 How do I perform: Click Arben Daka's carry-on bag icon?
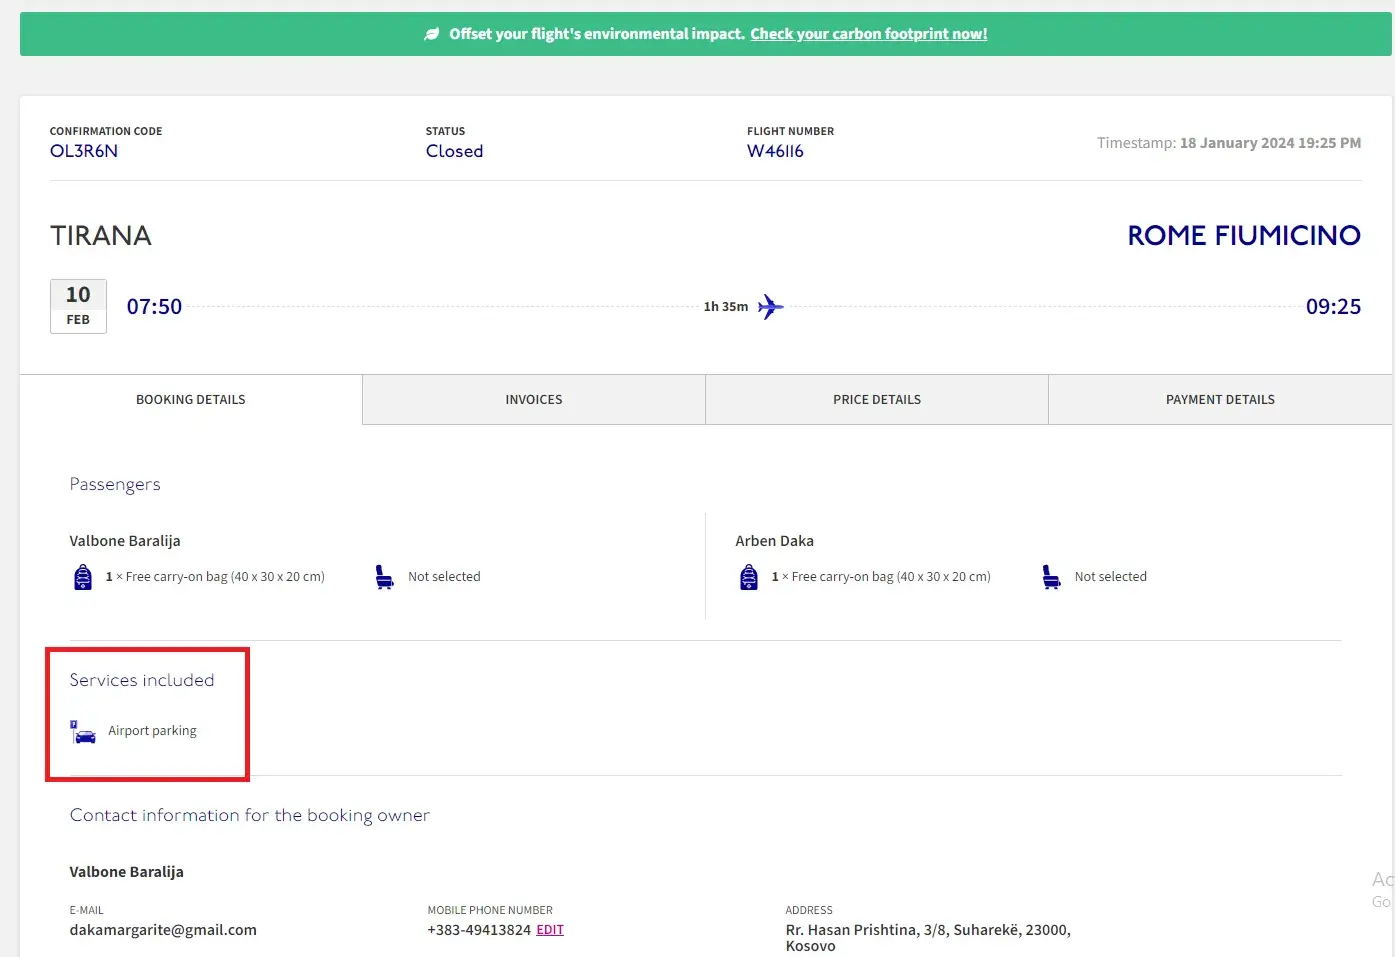(749, 577)
